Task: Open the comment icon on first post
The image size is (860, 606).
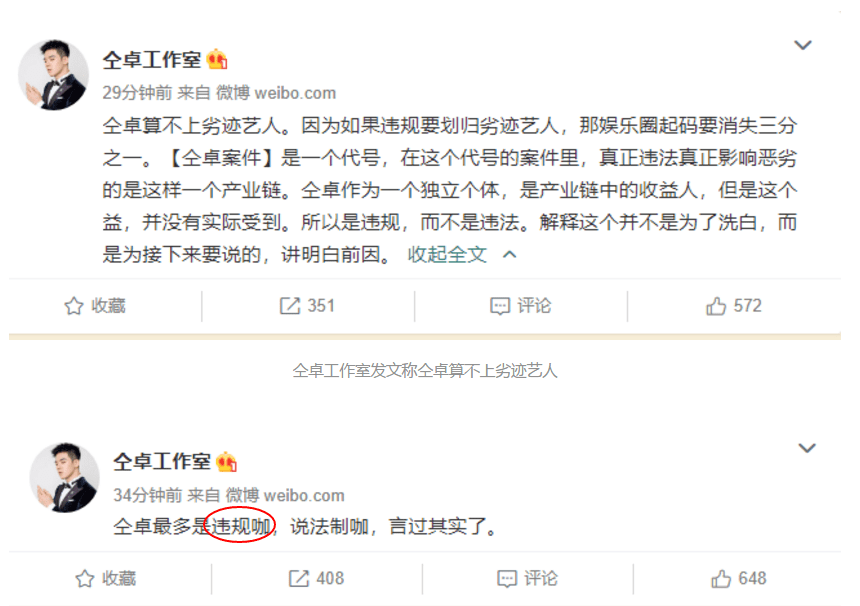Action: point(500,305)
